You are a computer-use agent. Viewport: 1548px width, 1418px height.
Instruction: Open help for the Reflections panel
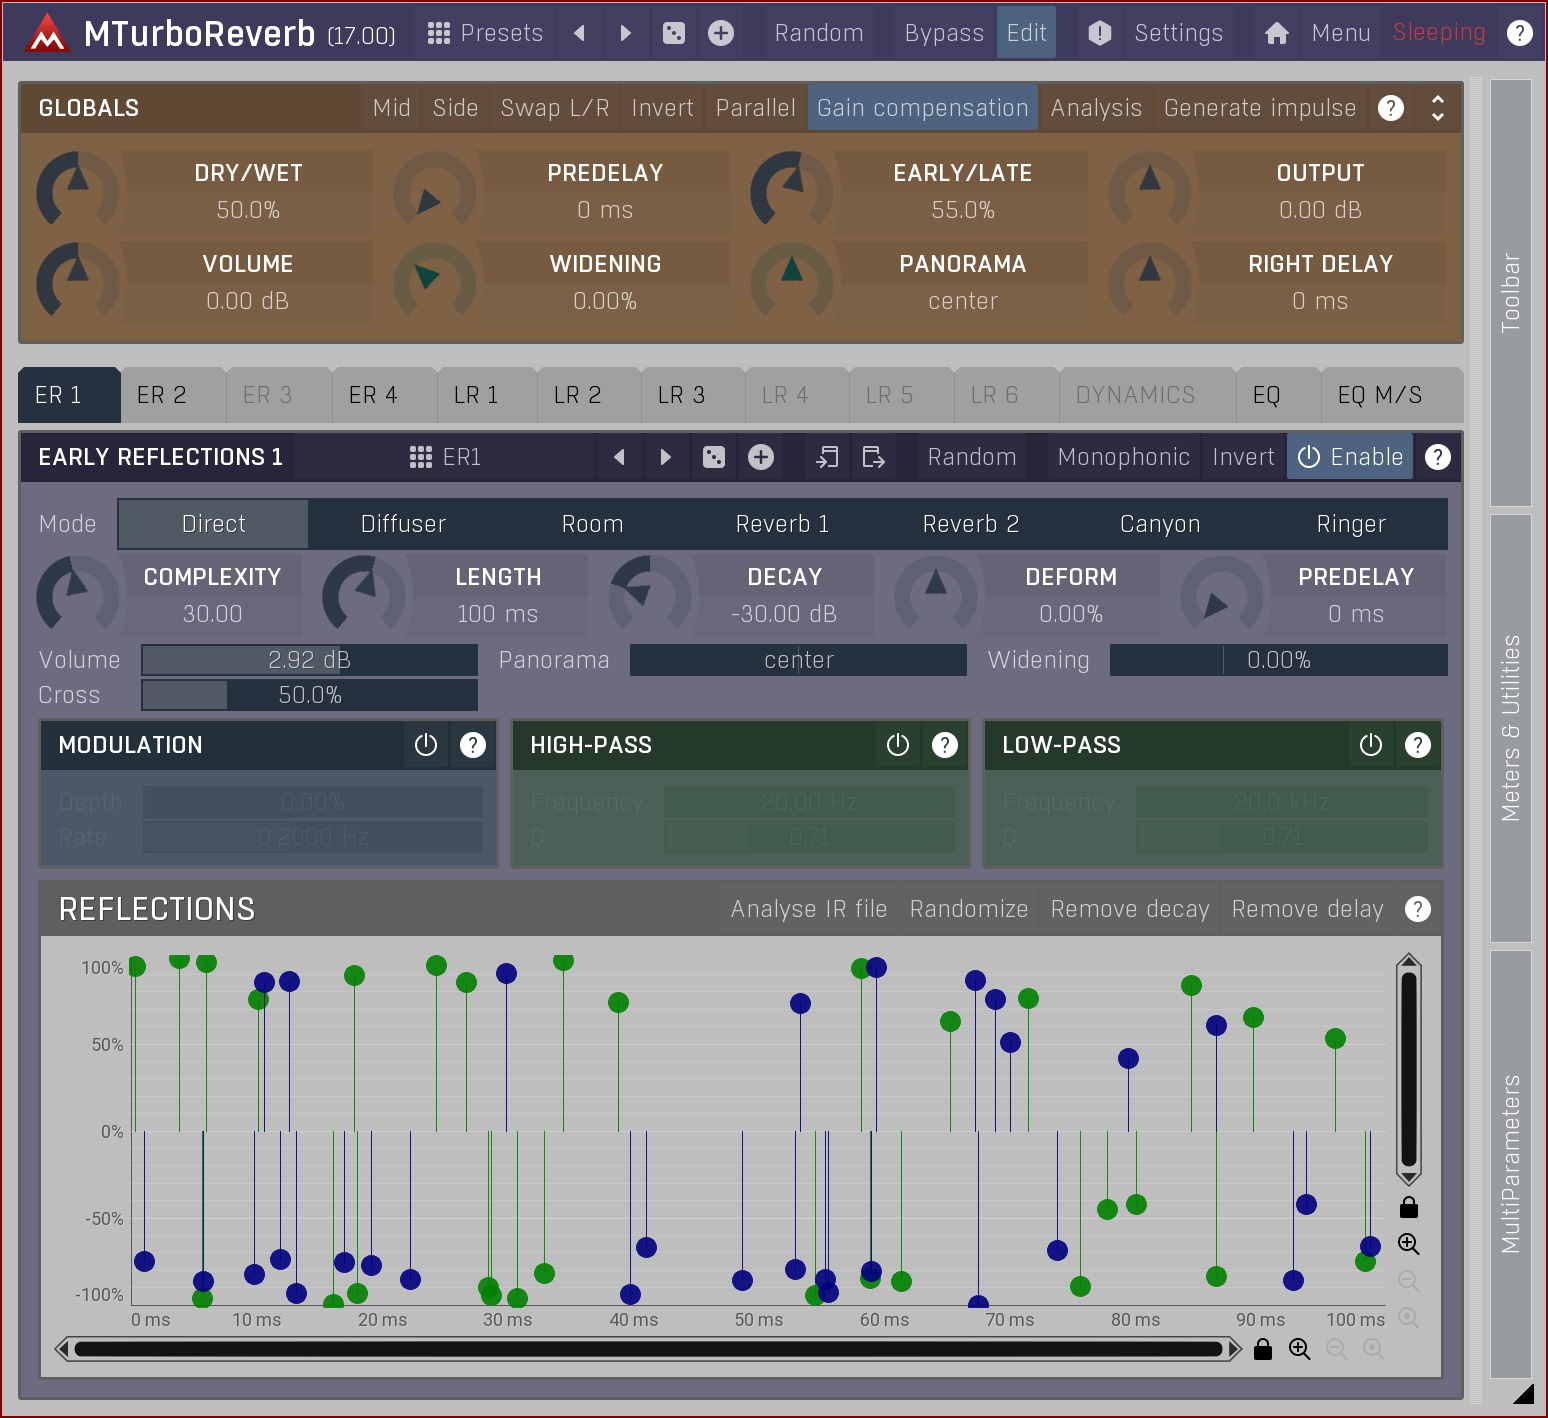point(1417,909)
